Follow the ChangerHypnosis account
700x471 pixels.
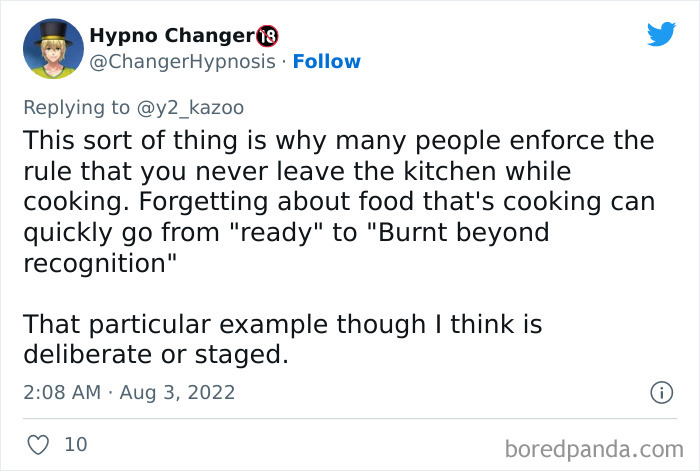[x=326, y=62]
